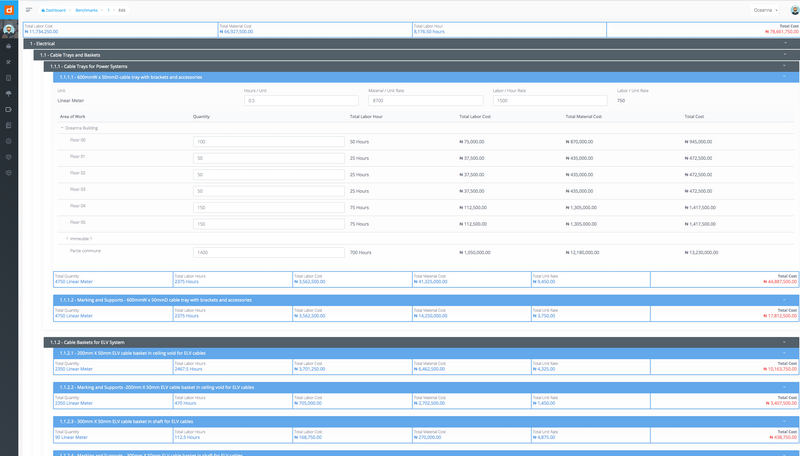Open the building sidebar icon

(x=8, y=78)
